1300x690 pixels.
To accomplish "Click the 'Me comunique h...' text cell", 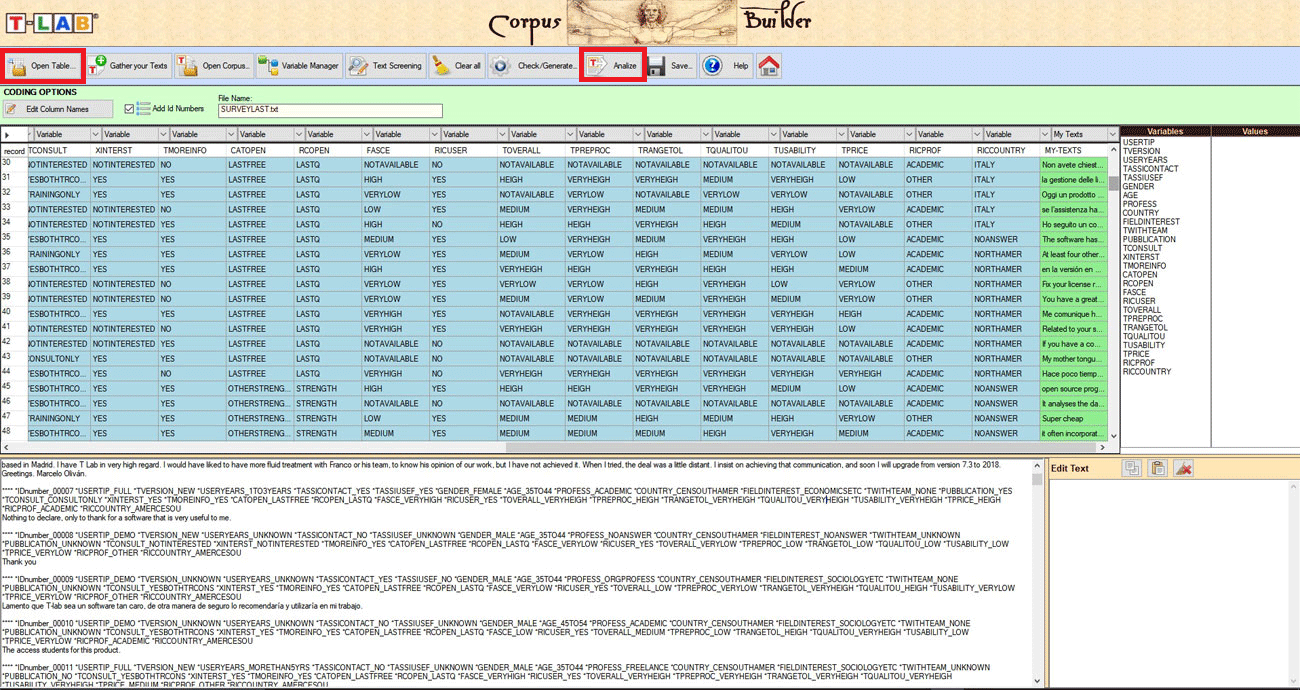I will [x=1072, y=314].
